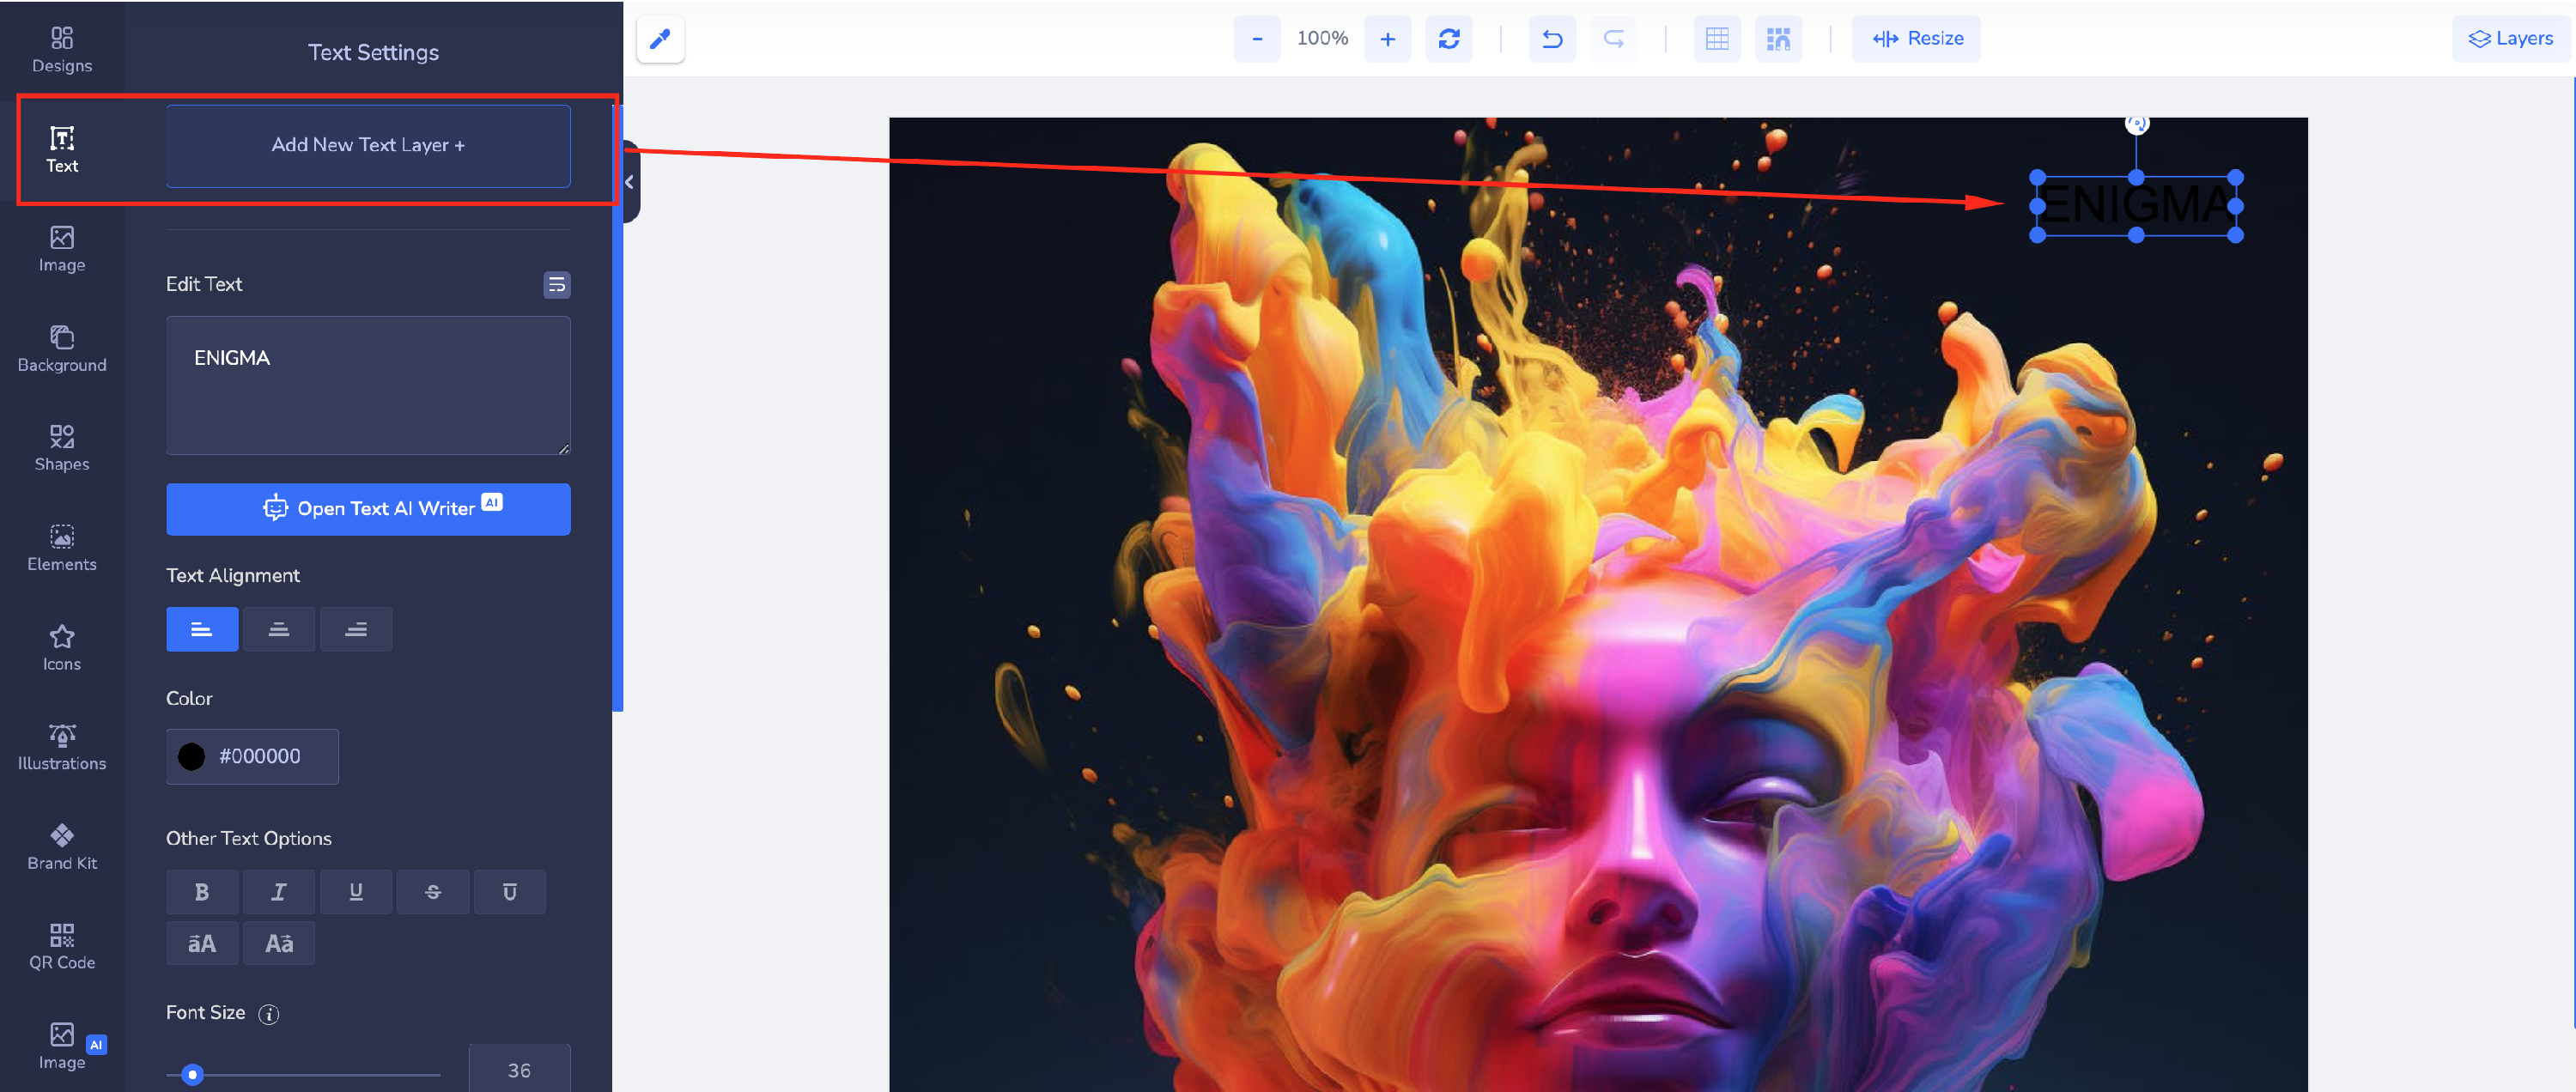The height and width of the screenshot is (1092, 2576).
Task: Click the eyedropper color picker tool
Action: coord(660,39)
